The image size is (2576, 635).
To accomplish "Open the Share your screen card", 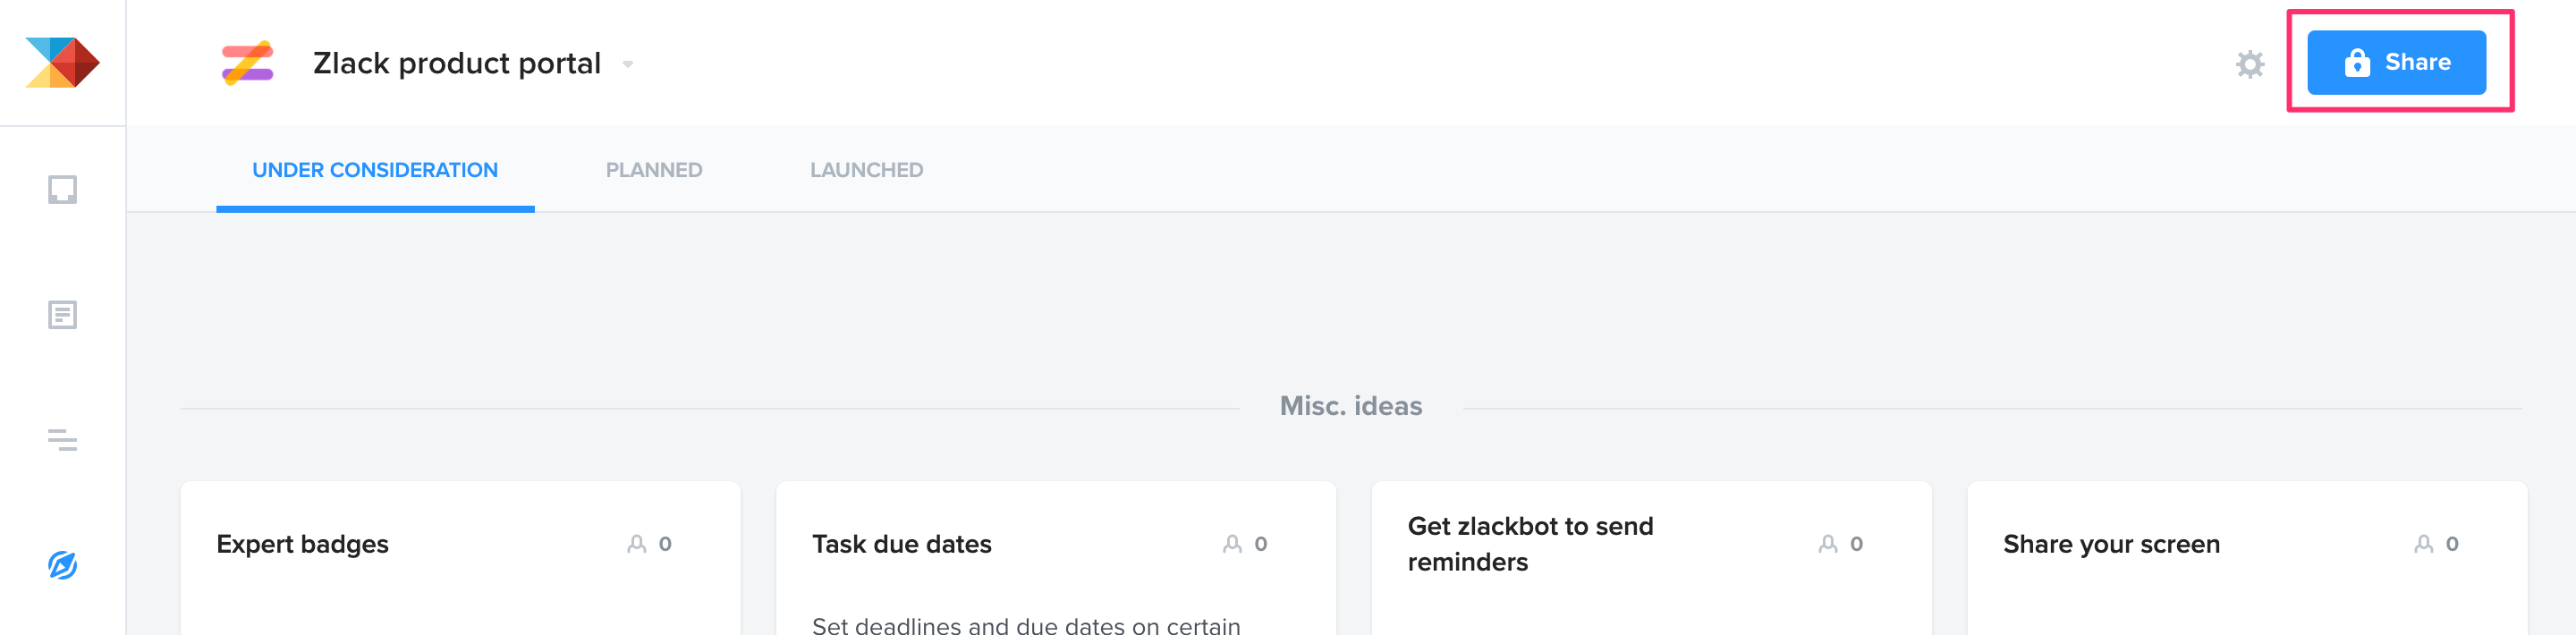I will 2247,558.
